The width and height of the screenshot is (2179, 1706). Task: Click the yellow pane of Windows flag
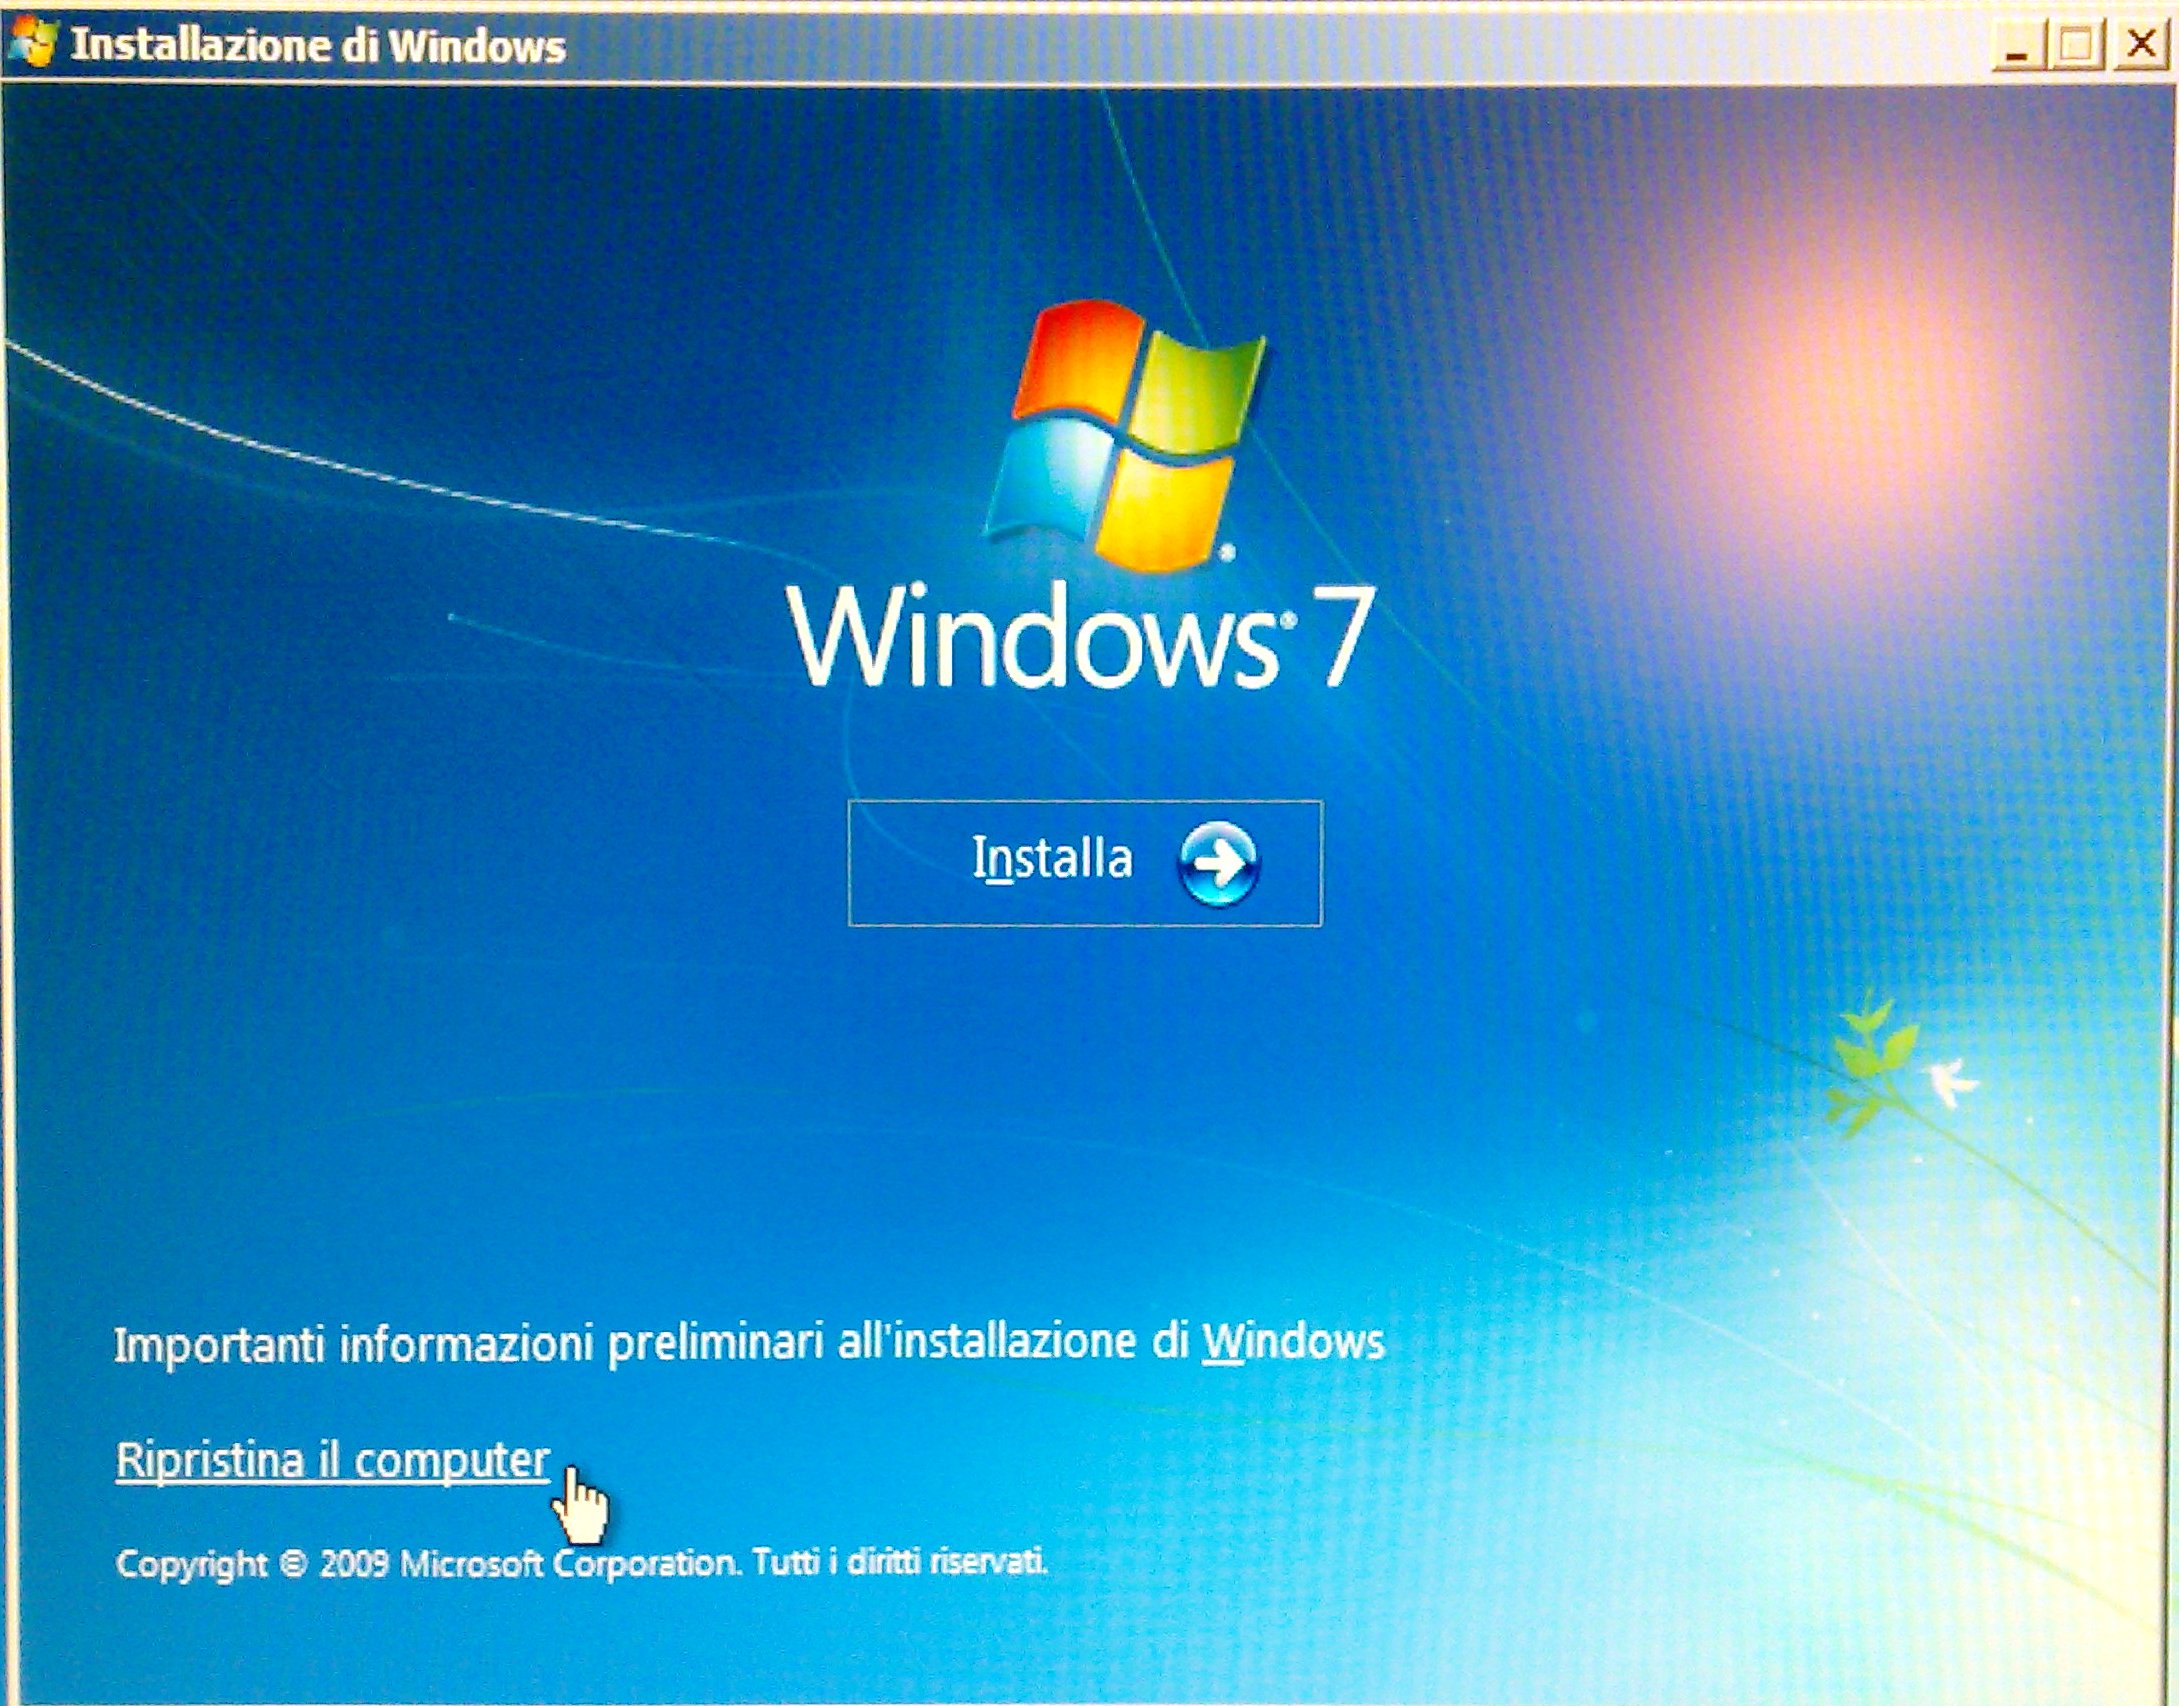[x=1165, y=510]
